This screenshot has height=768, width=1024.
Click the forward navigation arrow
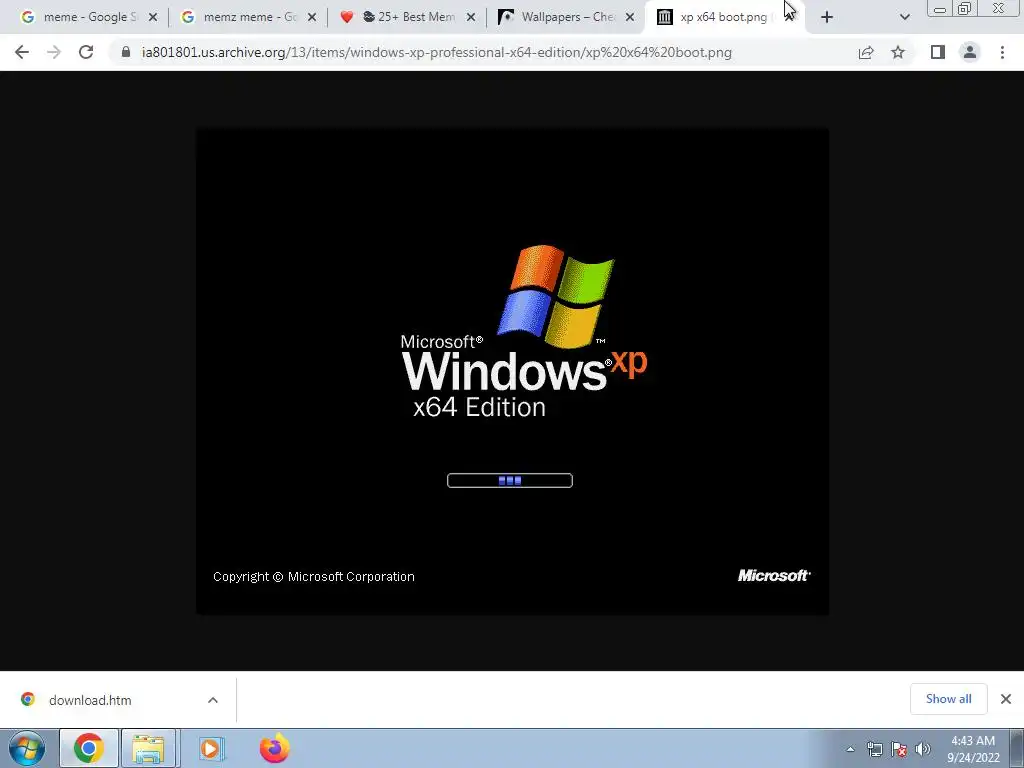(54, 52)
